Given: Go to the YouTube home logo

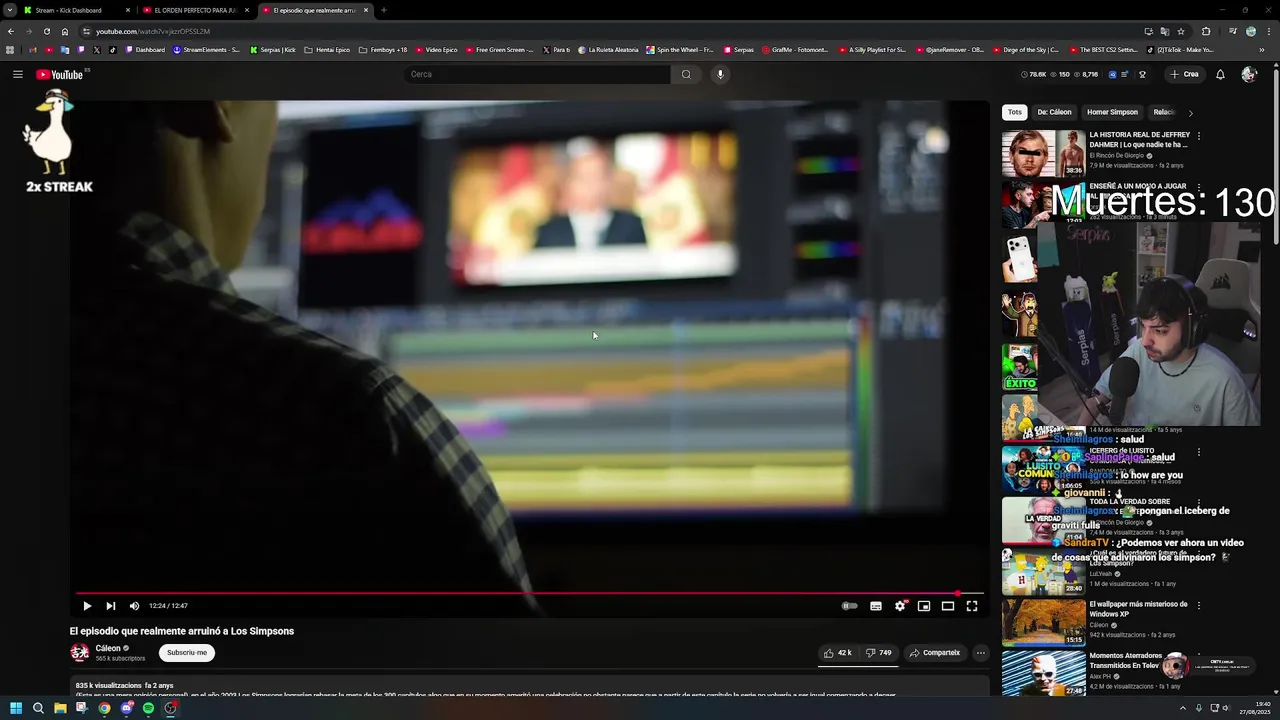Looking at the screenshot, I should [59, 74].
